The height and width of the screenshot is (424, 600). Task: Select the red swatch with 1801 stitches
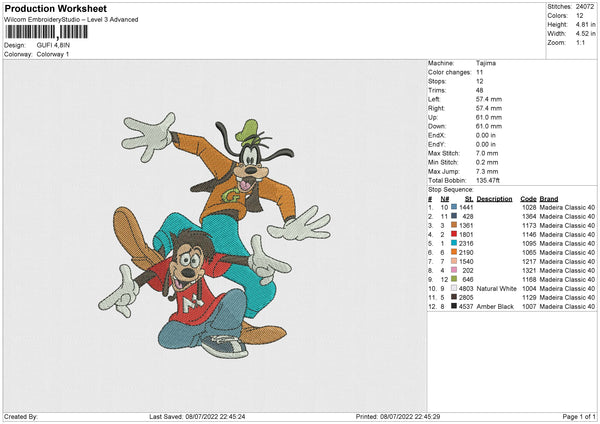454,234
